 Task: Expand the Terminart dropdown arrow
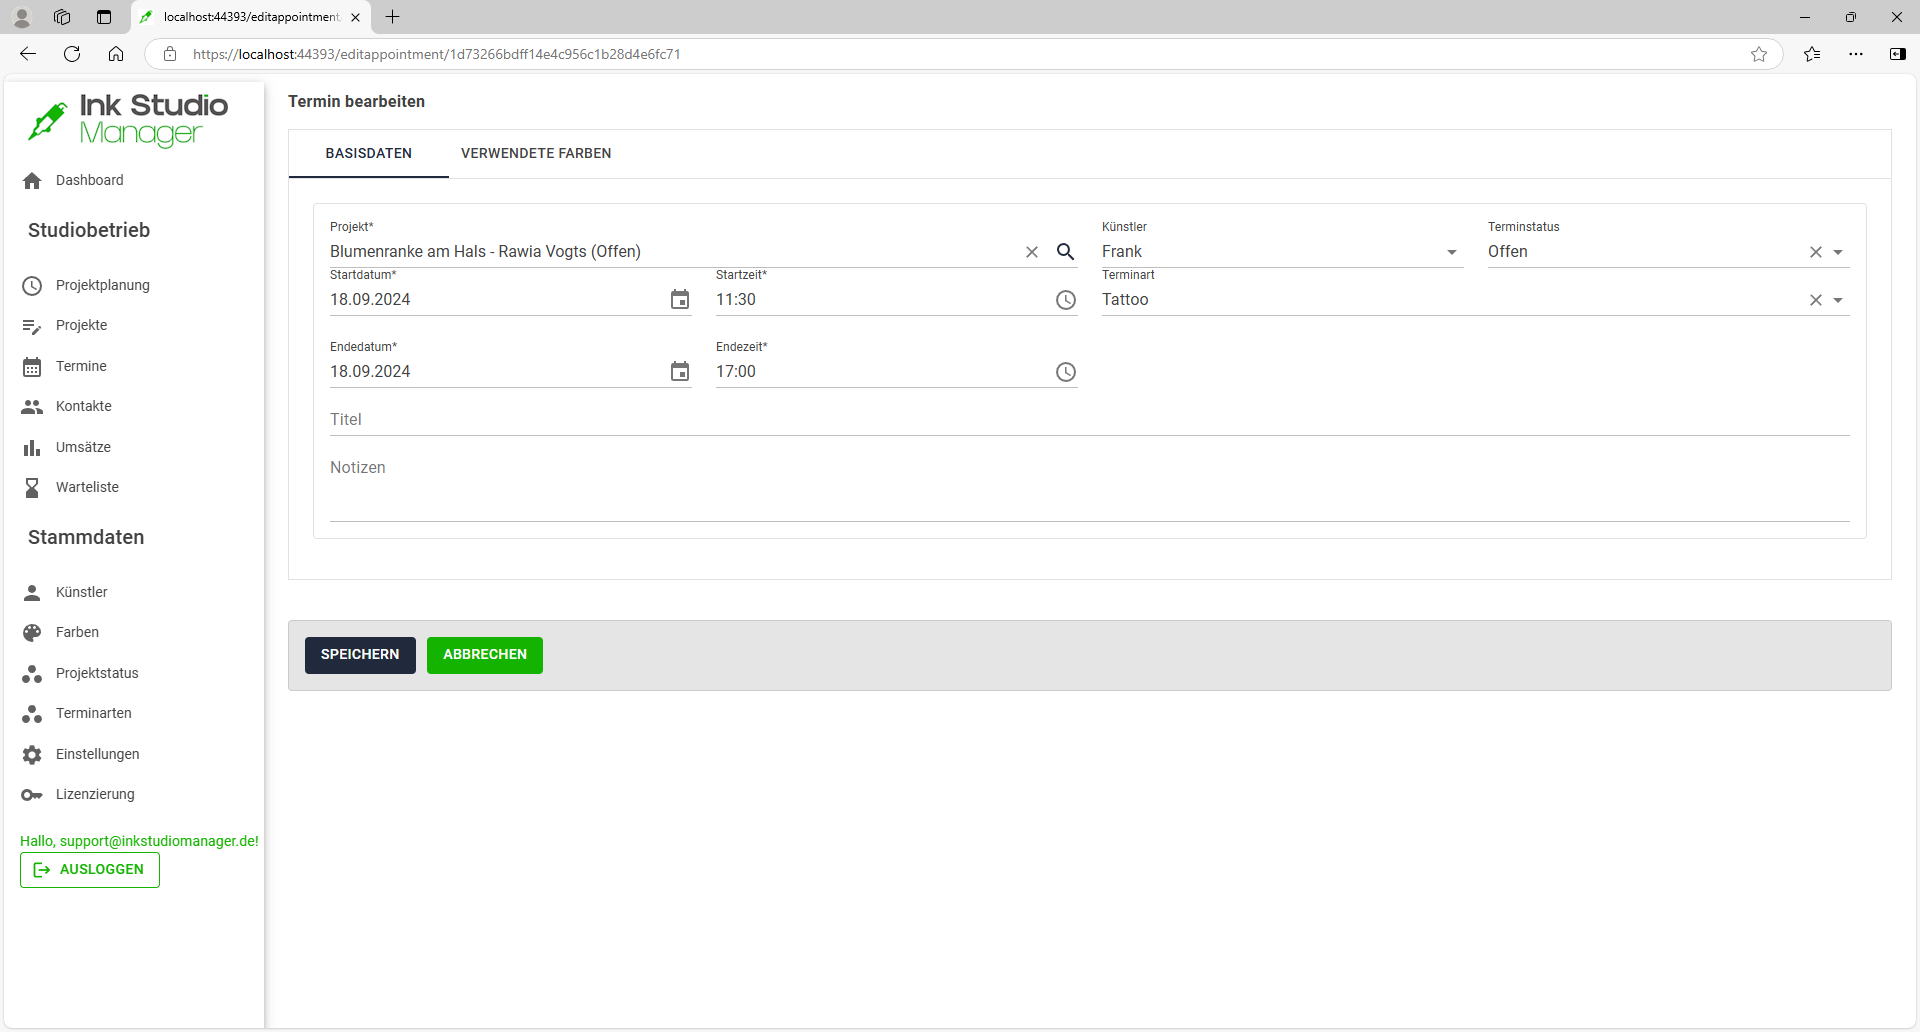1838,300
